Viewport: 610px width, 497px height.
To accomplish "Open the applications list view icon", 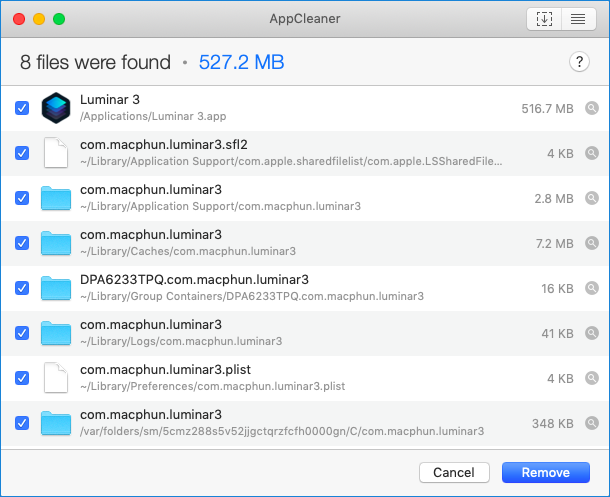I will (578, 19).
